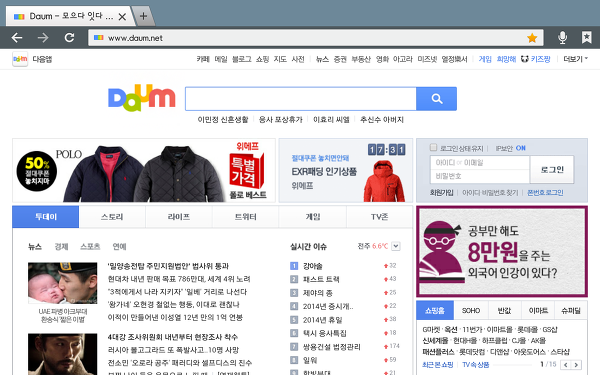
Task: Open trending item 제야의 종
Action: (318, 293)
